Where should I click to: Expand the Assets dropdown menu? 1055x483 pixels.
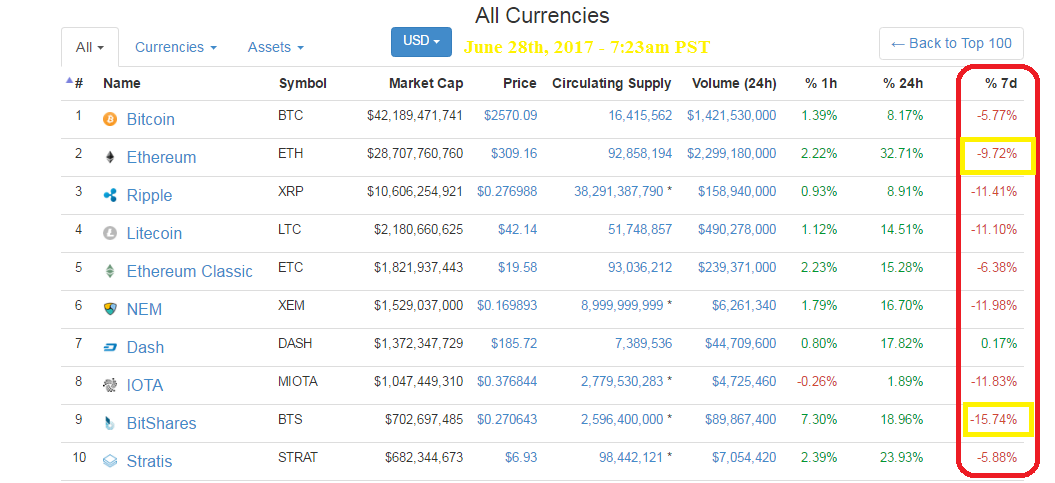(275, 47)
